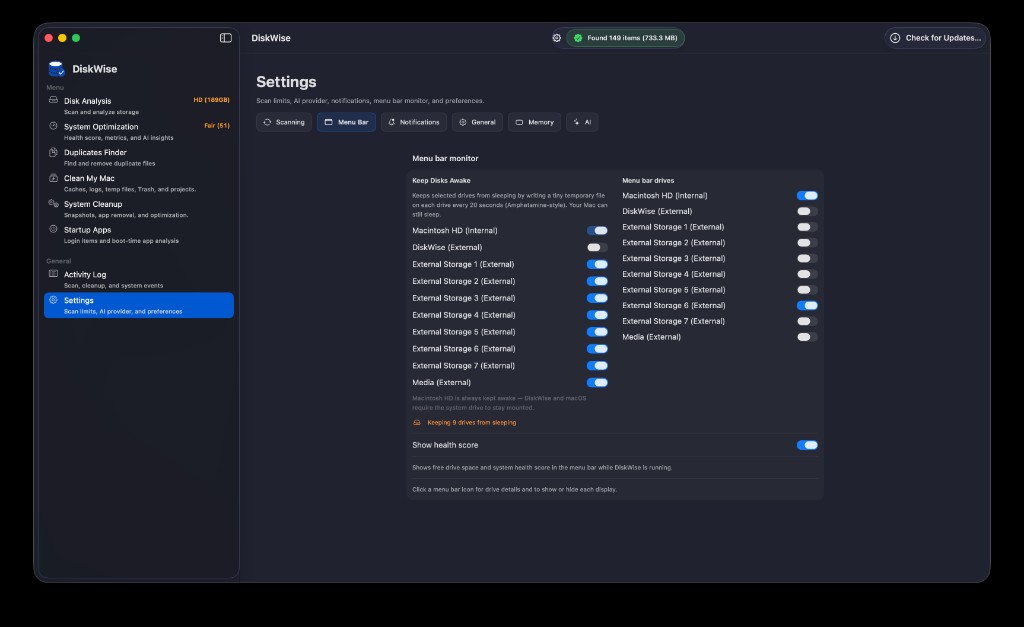Select the Settings sidebar item

click(x=138, y=305)
